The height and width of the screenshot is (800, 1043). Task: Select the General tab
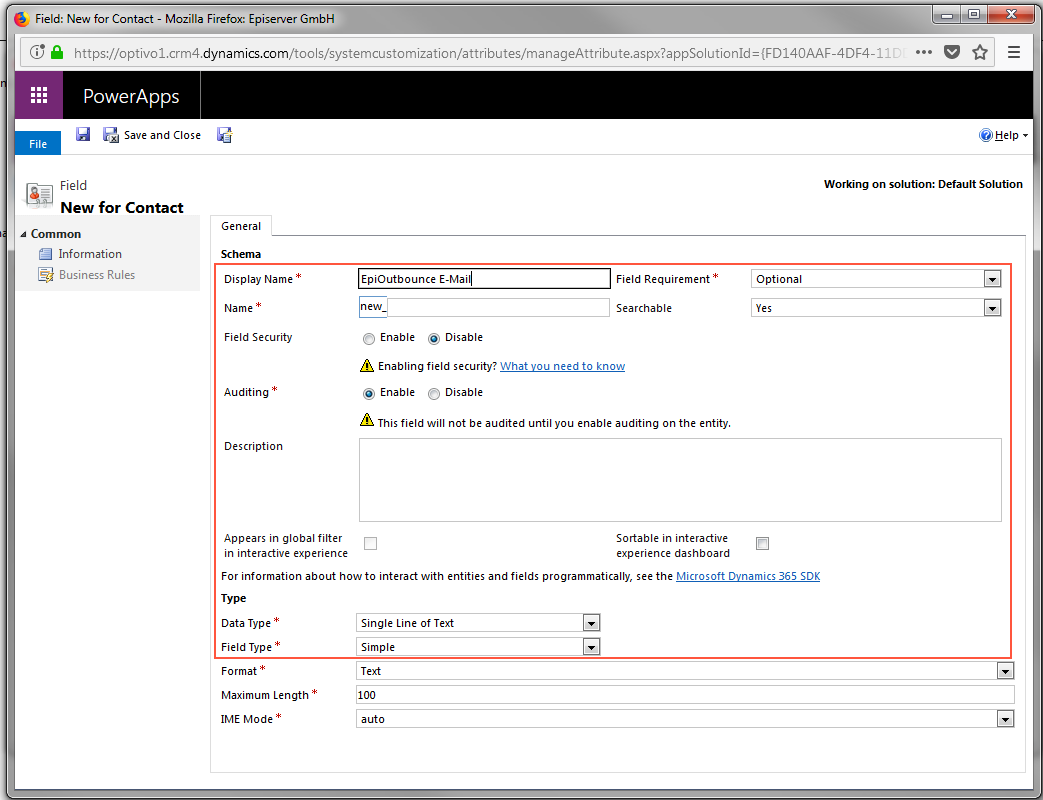241,226
